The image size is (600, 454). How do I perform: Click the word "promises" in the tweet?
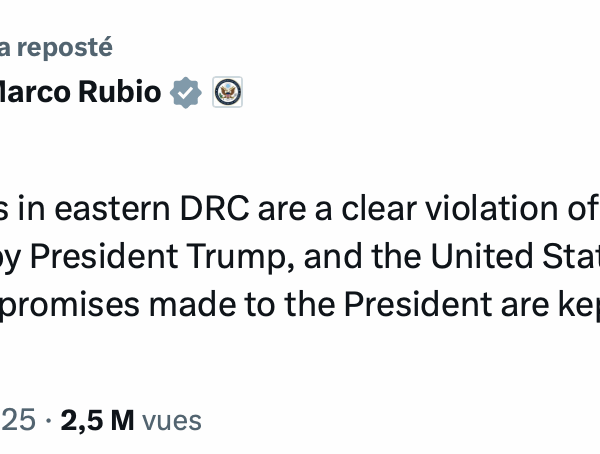80,304
